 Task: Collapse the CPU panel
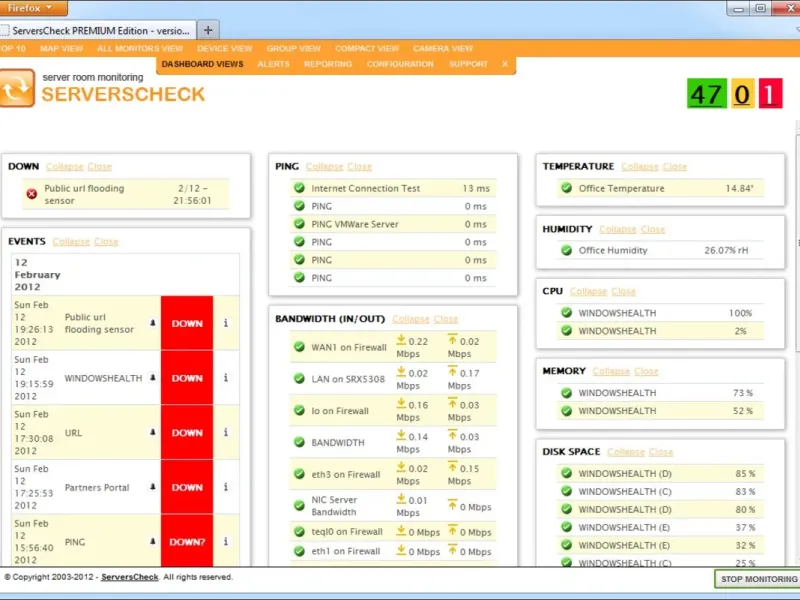pyautogui.click(x=588, y=291)
